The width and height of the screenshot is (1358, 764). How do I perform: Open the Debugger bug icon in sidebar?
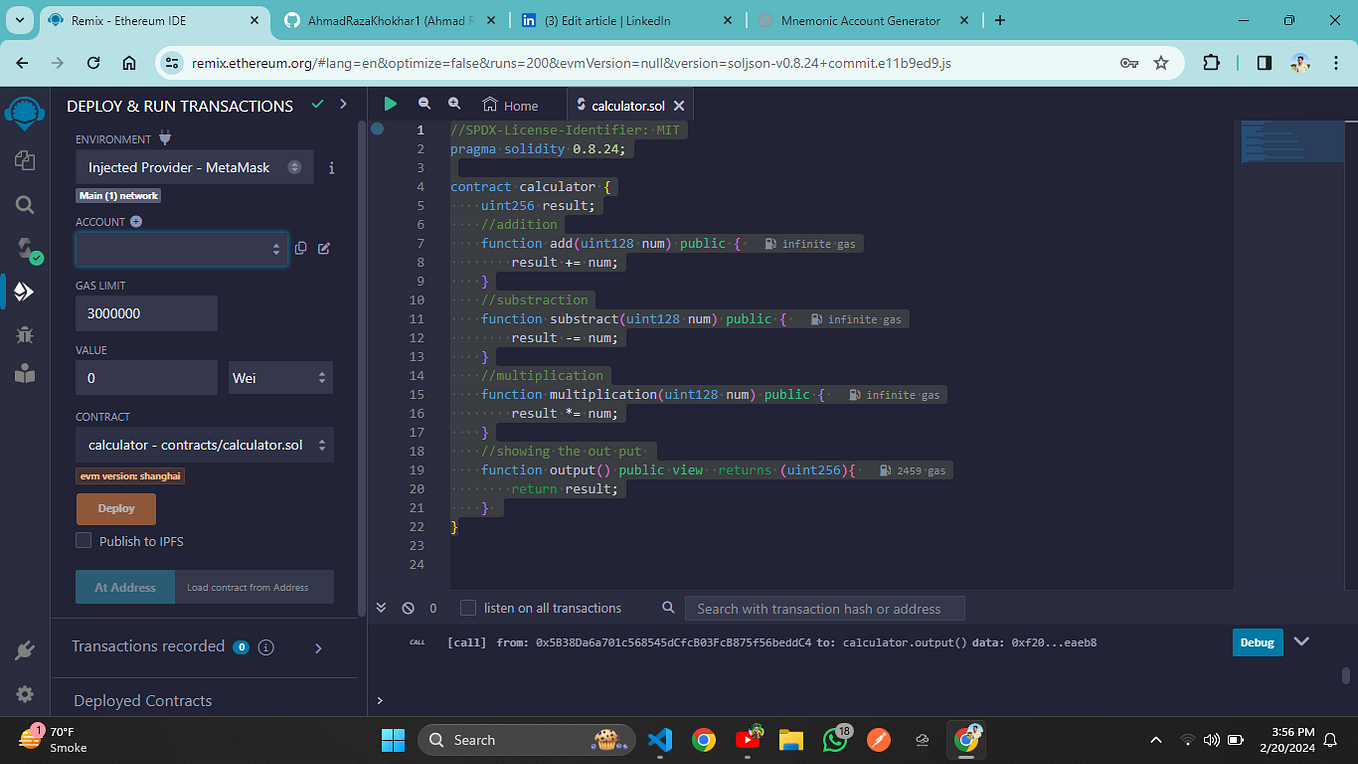(x=25, y=335)
